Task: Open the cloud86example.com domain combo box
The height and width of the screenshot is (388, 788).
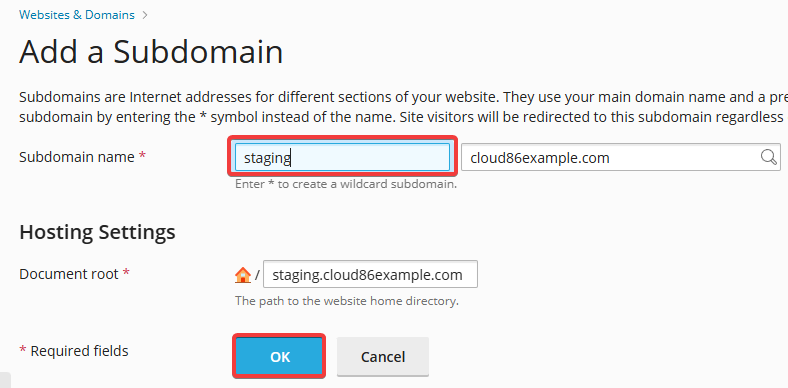Action: point(621,157)
